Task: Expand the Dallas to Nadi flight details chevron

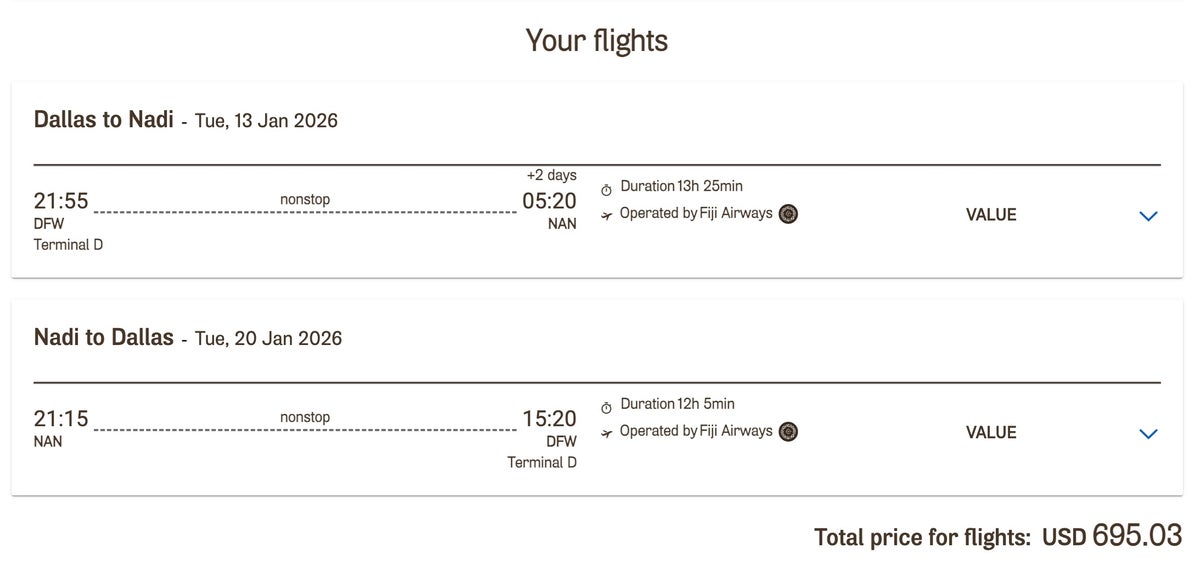Action: pos(1148,215)
